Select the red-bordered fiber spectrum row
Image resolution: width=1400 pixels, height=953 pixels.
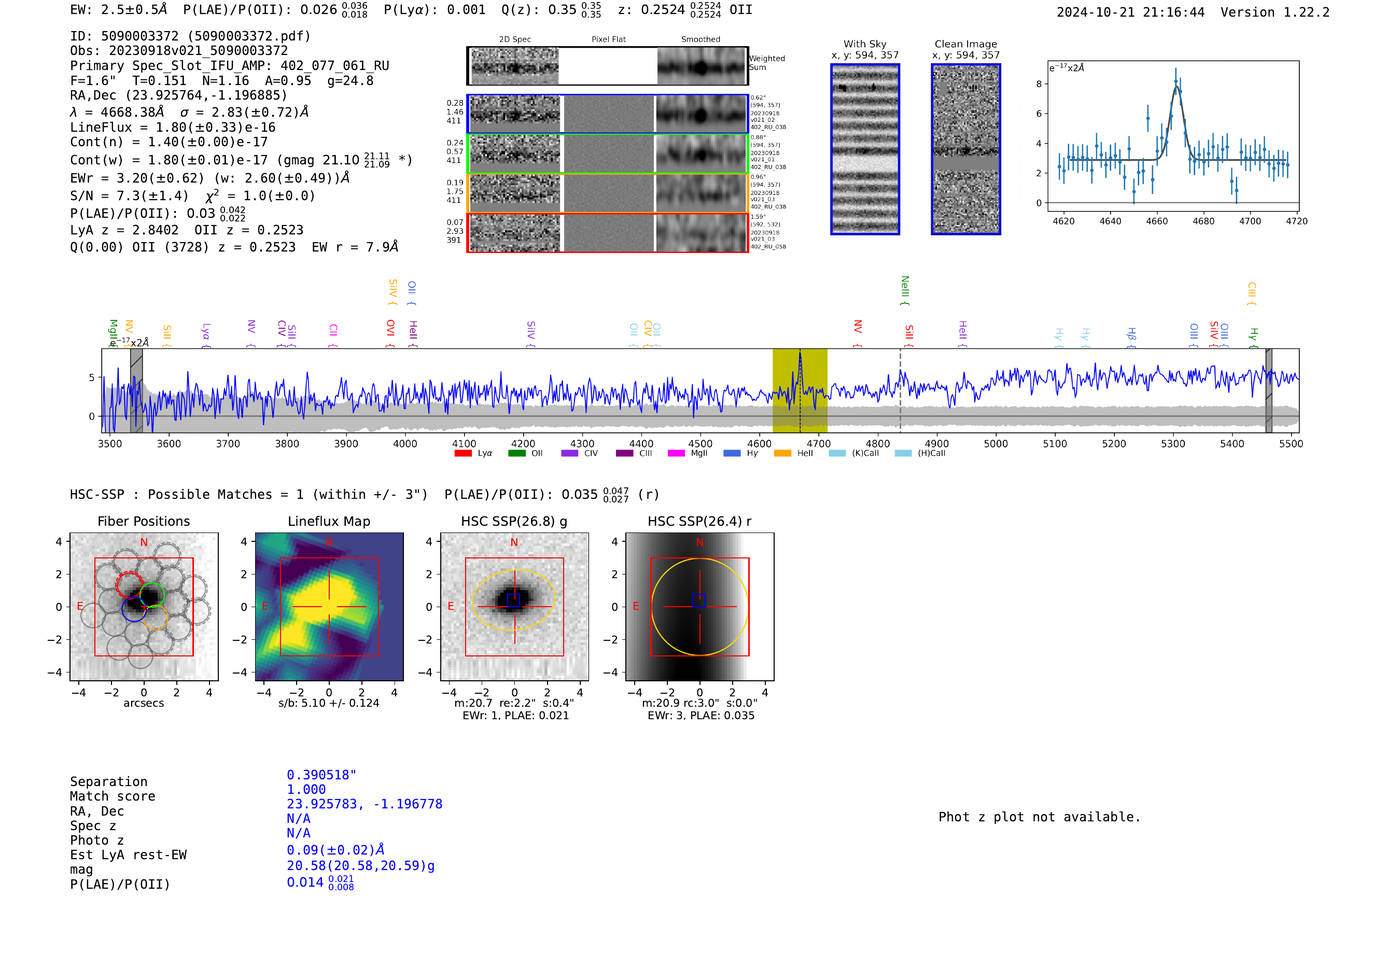point(607,232)
